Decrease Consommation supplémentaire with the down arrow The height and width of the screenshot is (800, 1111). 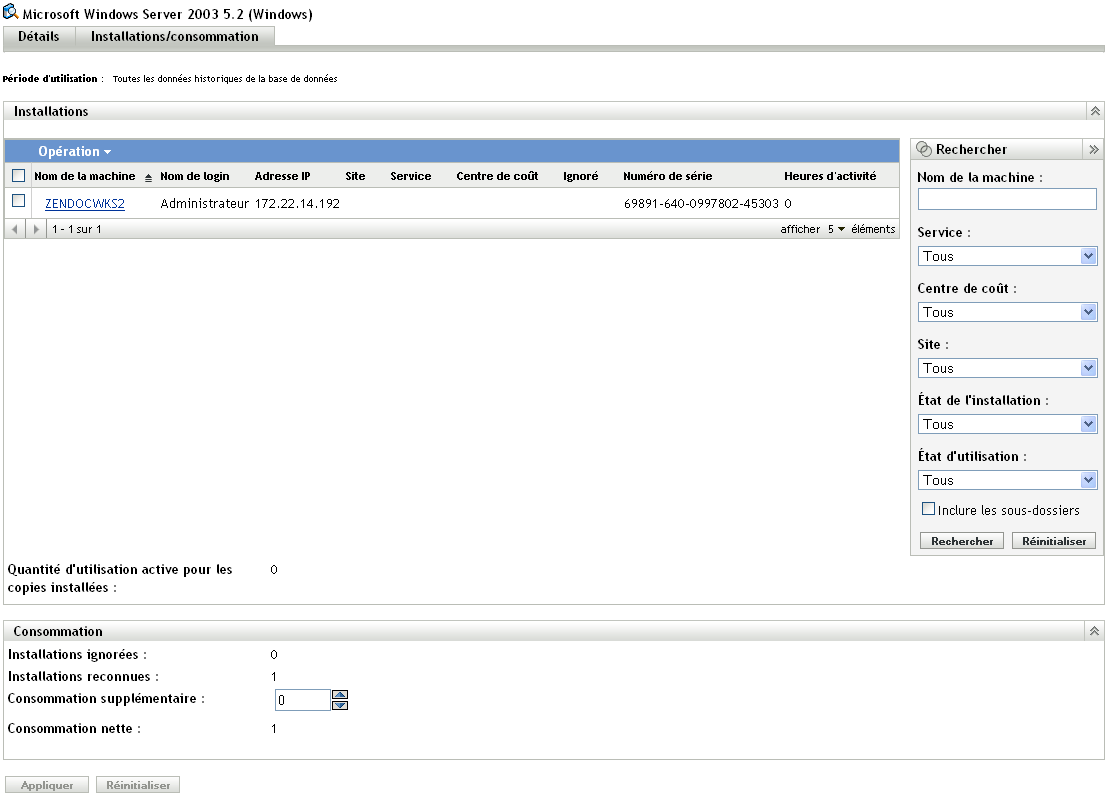coord(340,705)
